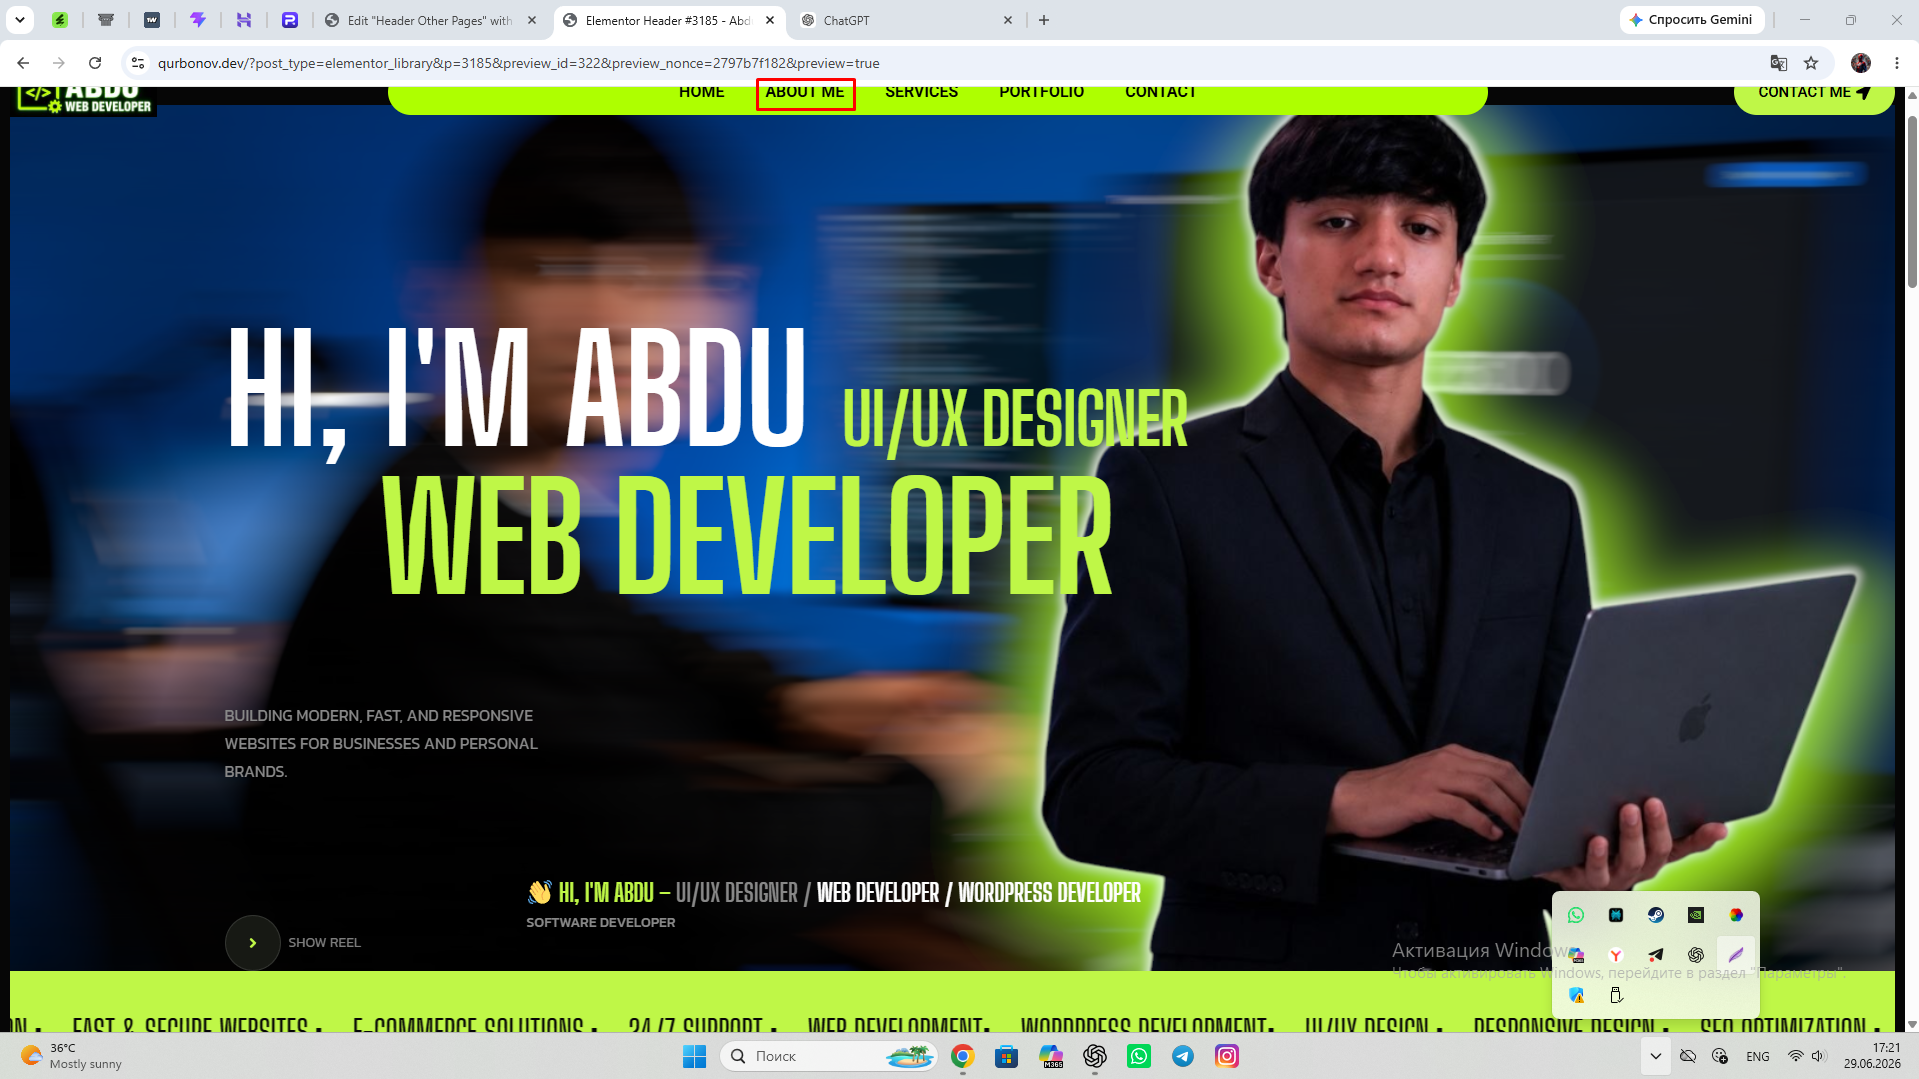
Task: Open Chrome from the taskbar
Action: [x=962, y=1056]
